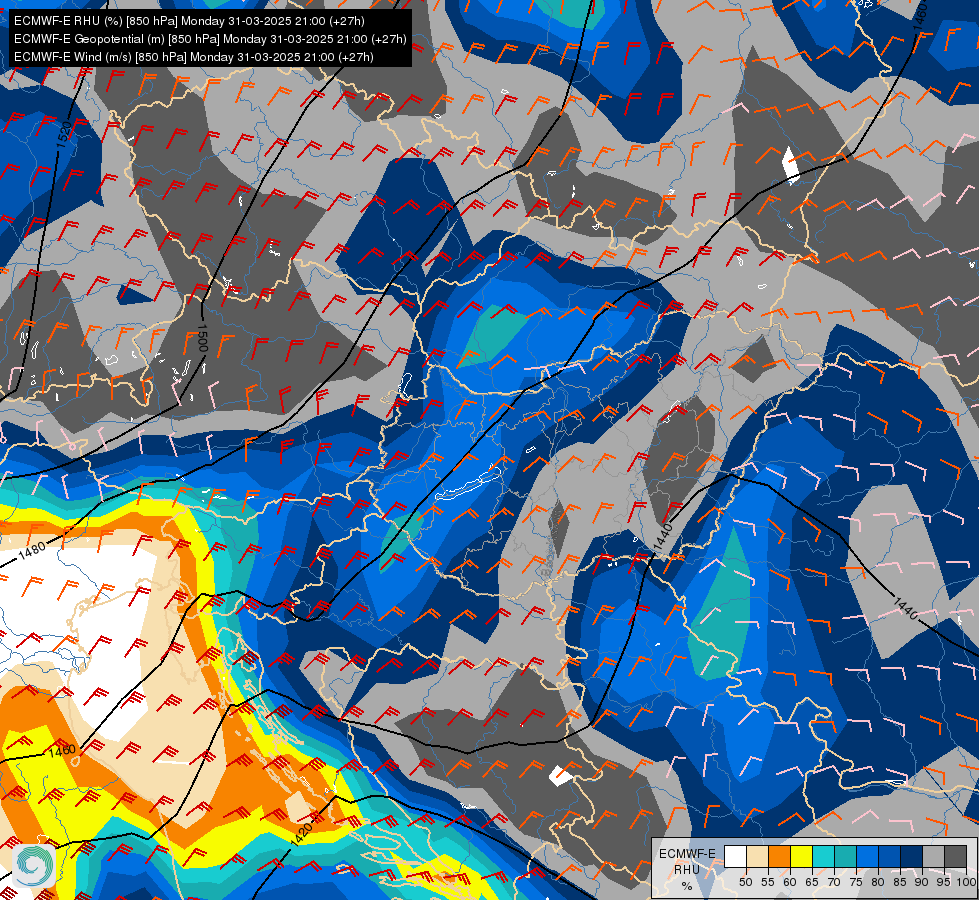
Task: Click the beige 50-55% legend swatch
Action: 757,856
